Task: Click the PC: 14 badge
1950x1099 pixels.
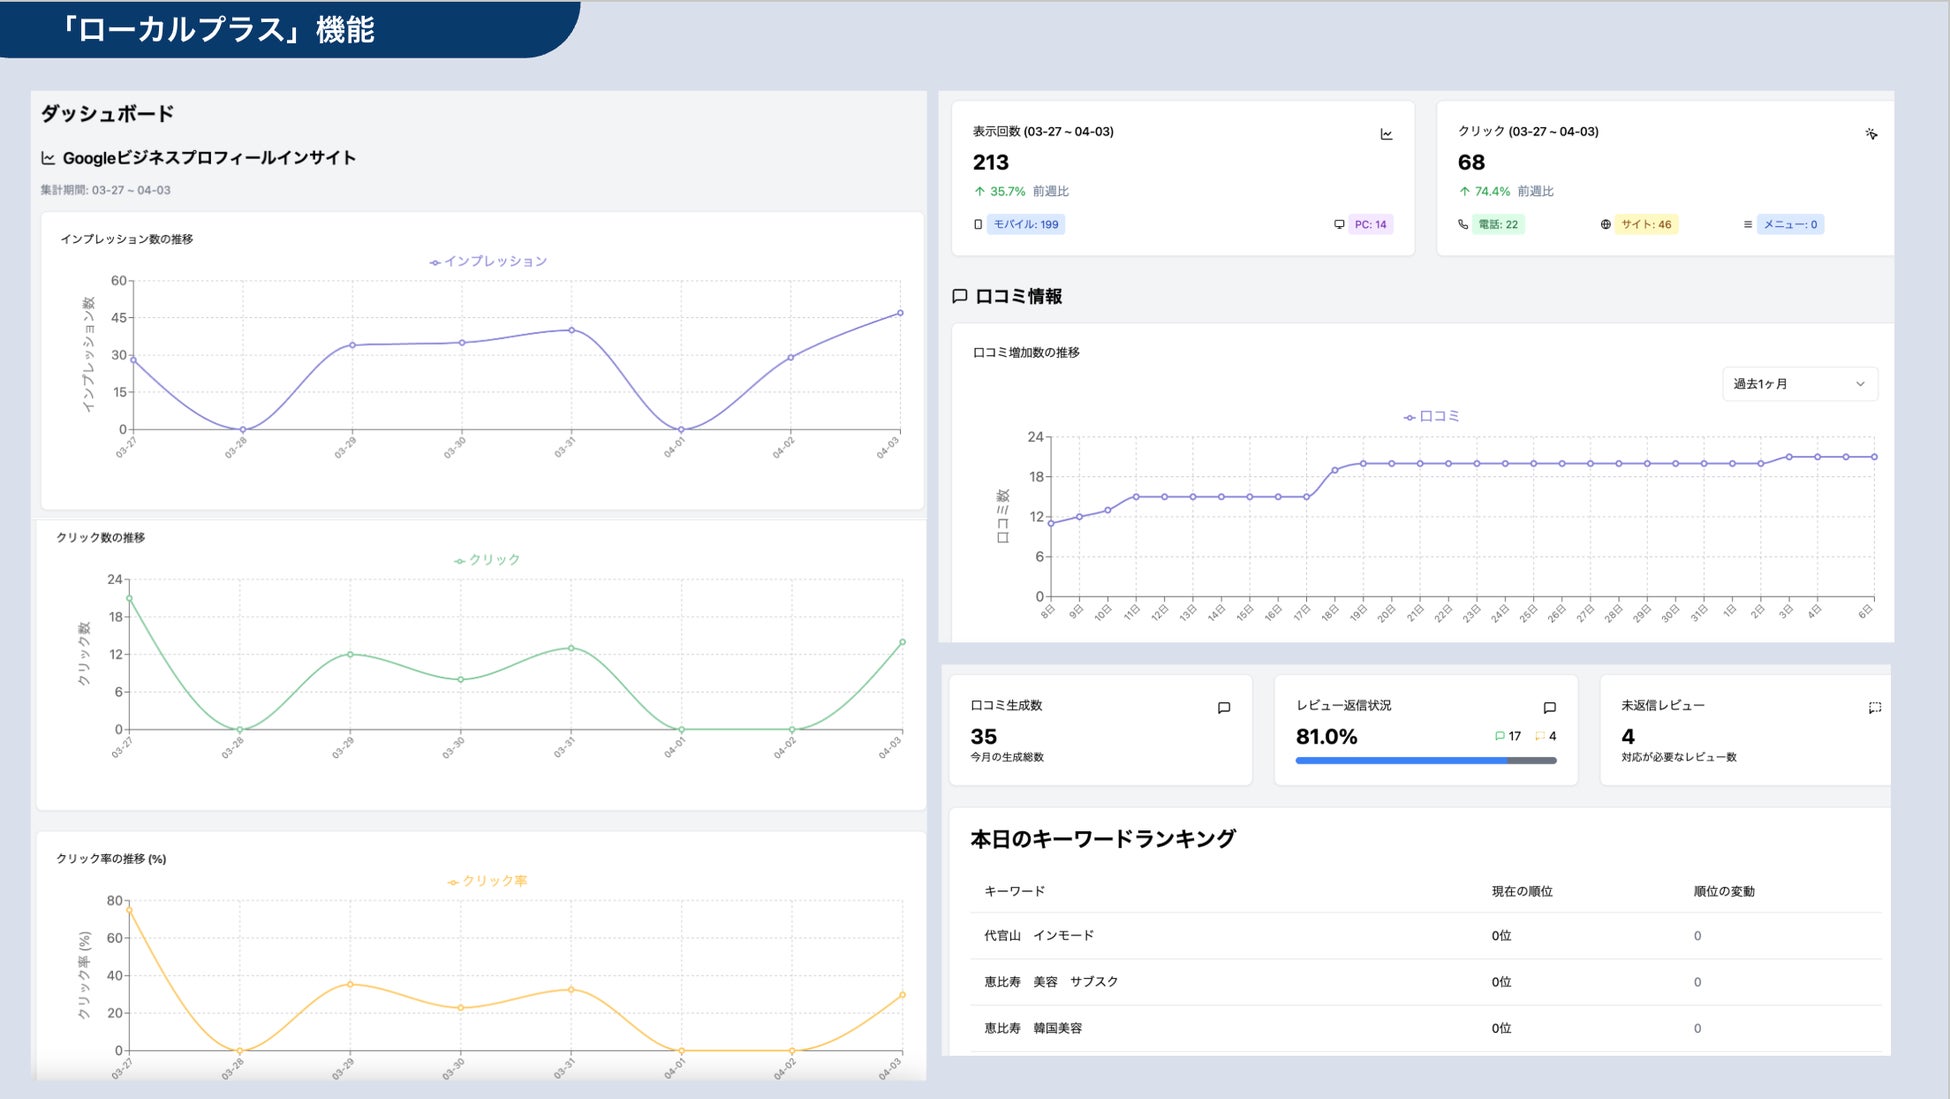Action: 1370,225
